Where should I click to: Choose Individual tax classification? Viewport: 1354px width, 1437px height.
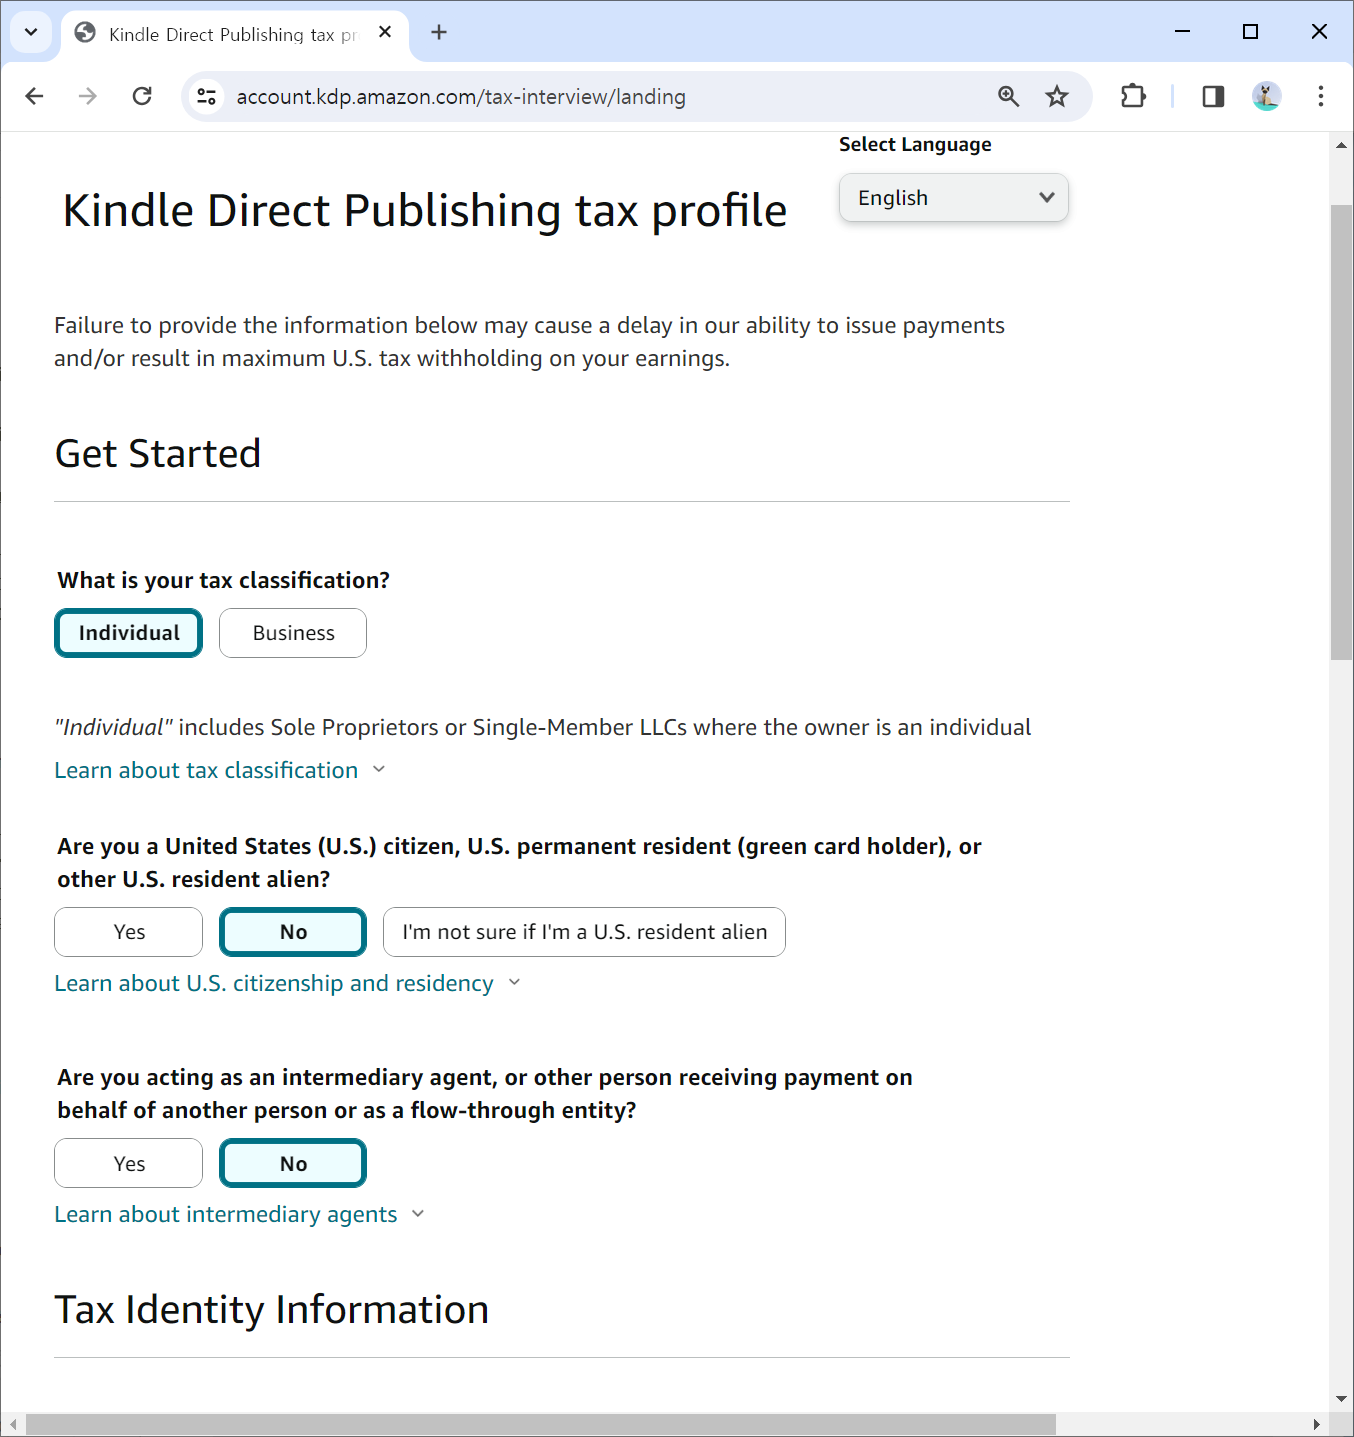click(x=129, y=633)
